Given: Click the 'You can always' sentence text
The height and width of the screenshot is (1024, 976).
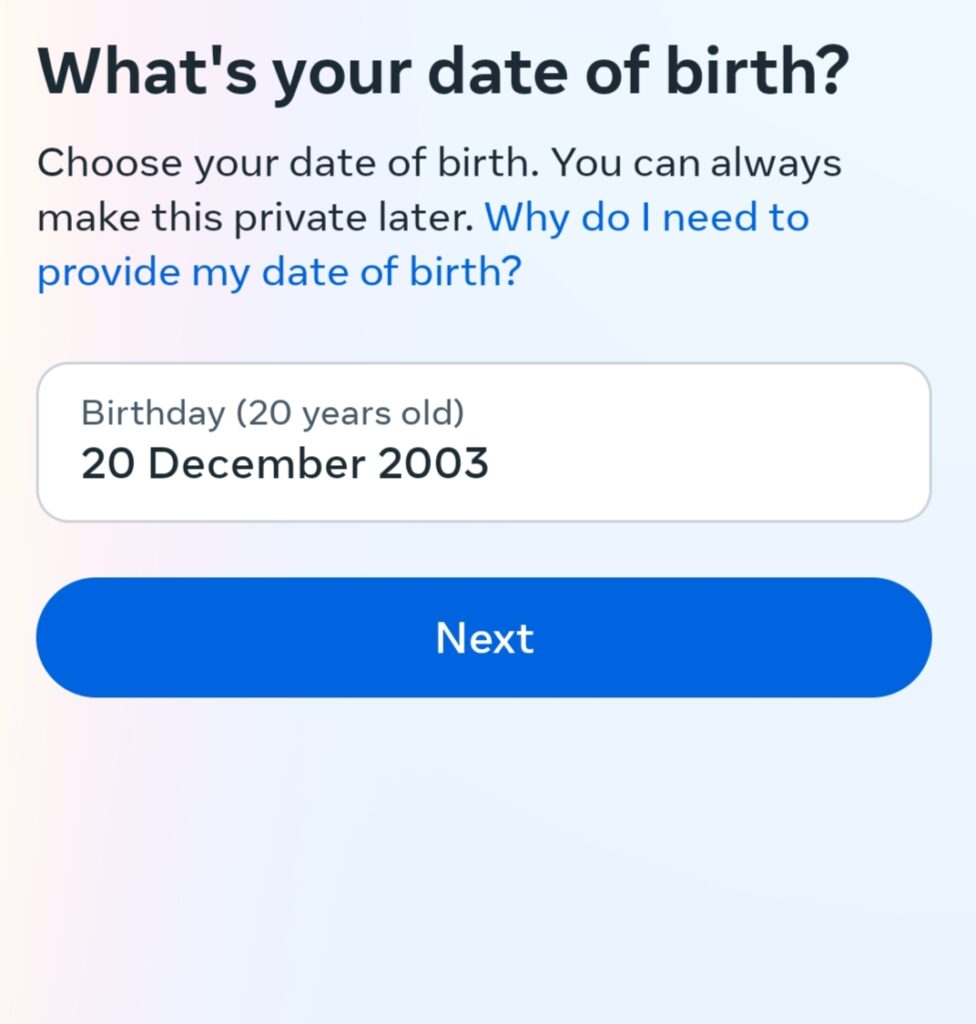Looking at the screenshot, I should pyautogui.click(x=698, y=163).
